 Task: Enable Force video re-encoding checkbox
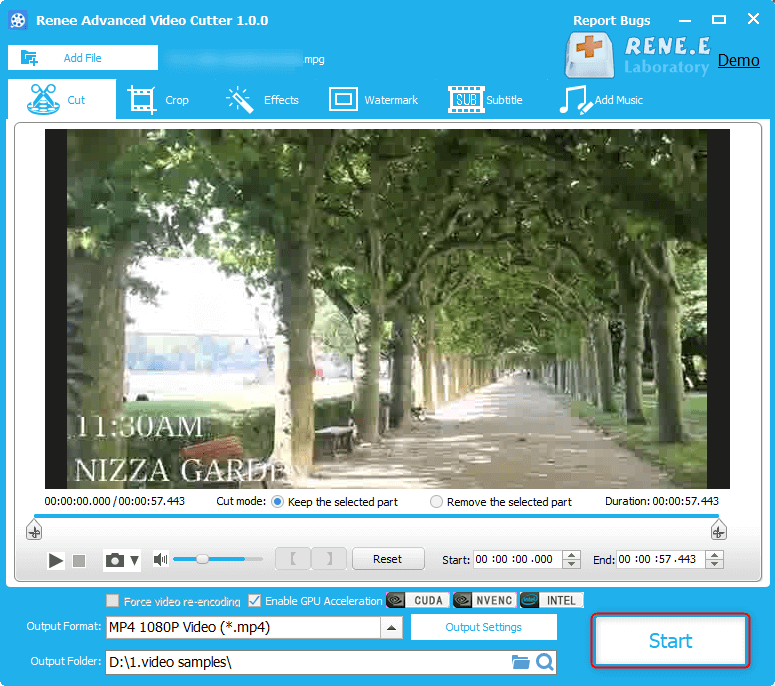tap(113, 601)
